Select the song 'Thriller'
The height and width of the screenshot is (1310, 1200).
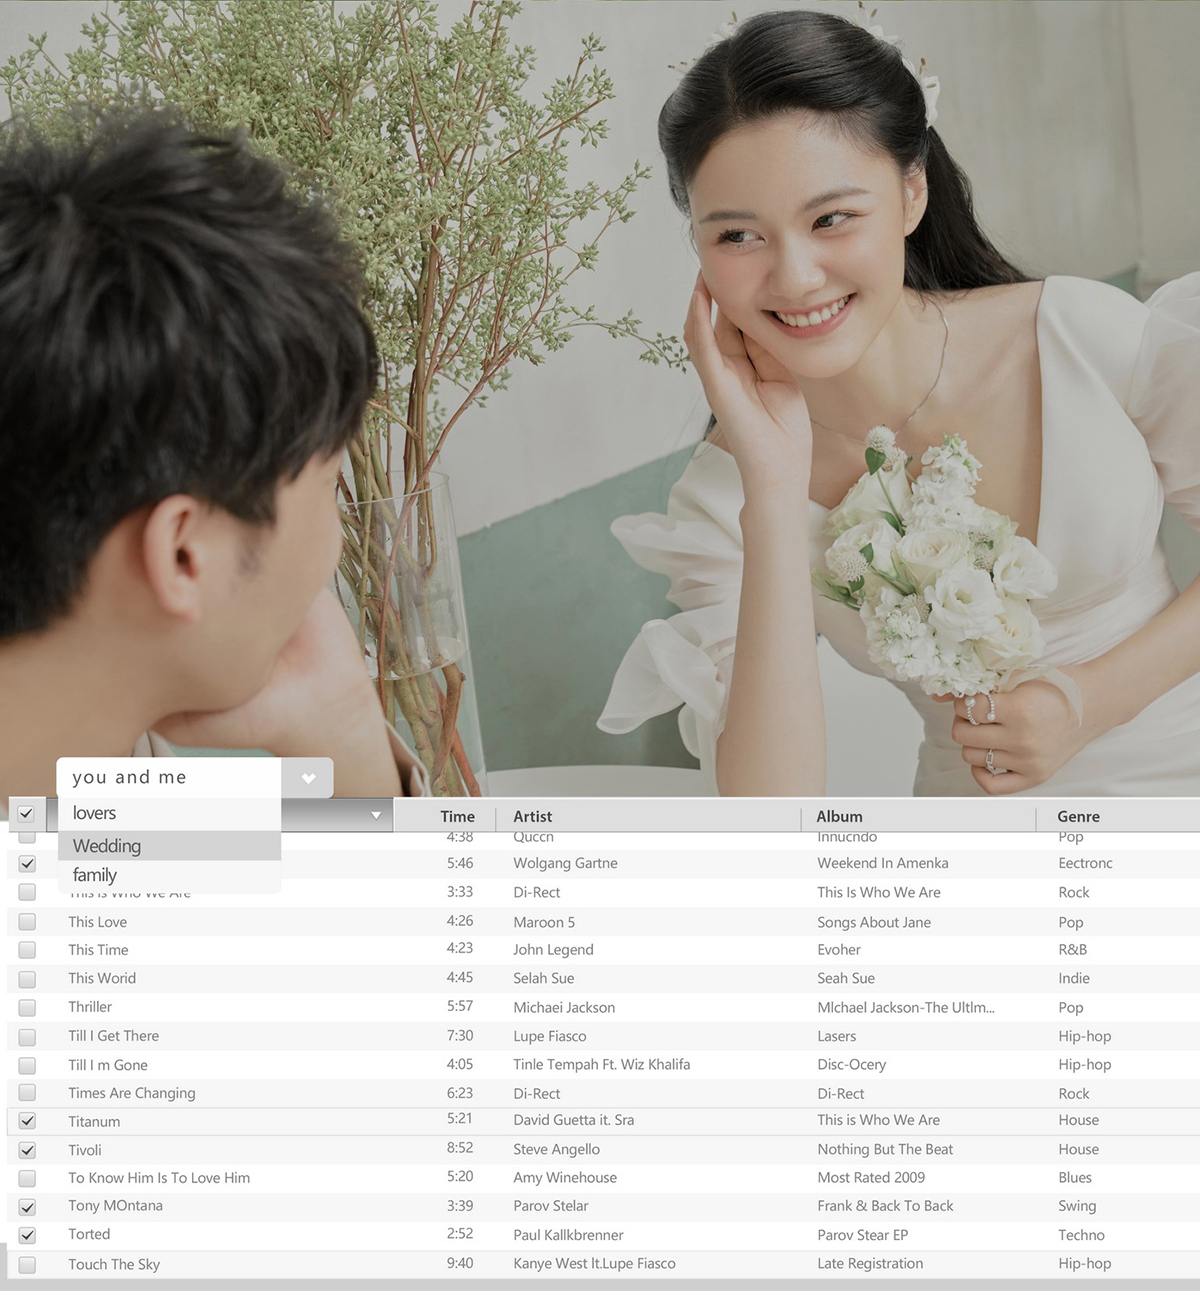90,1007
